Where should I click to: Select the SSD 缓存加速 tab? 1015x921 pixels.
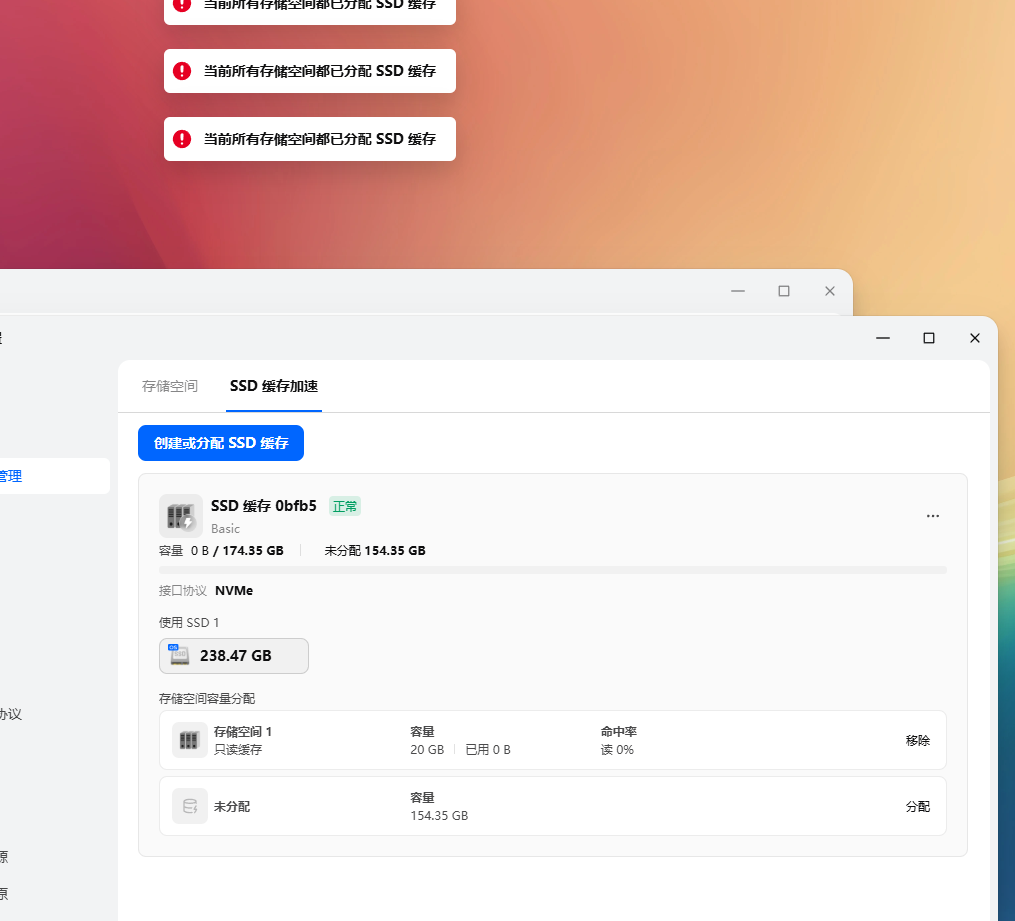click(x=274, y=386)
